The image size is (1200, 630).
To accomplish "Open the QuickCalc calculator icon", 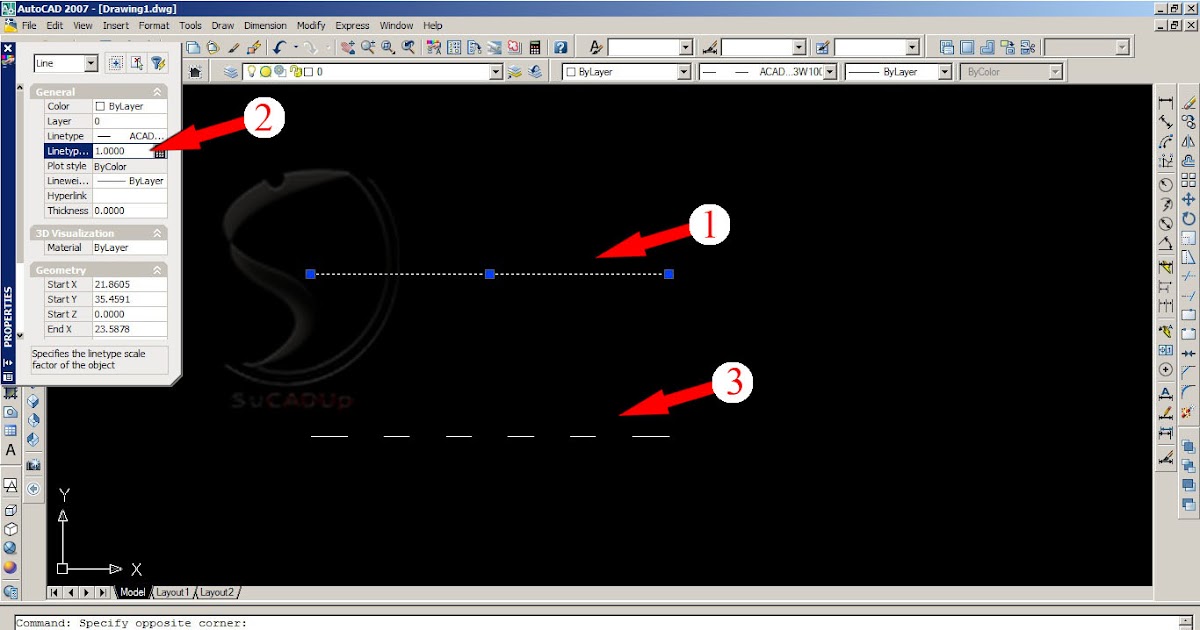I will click(534, 47).
